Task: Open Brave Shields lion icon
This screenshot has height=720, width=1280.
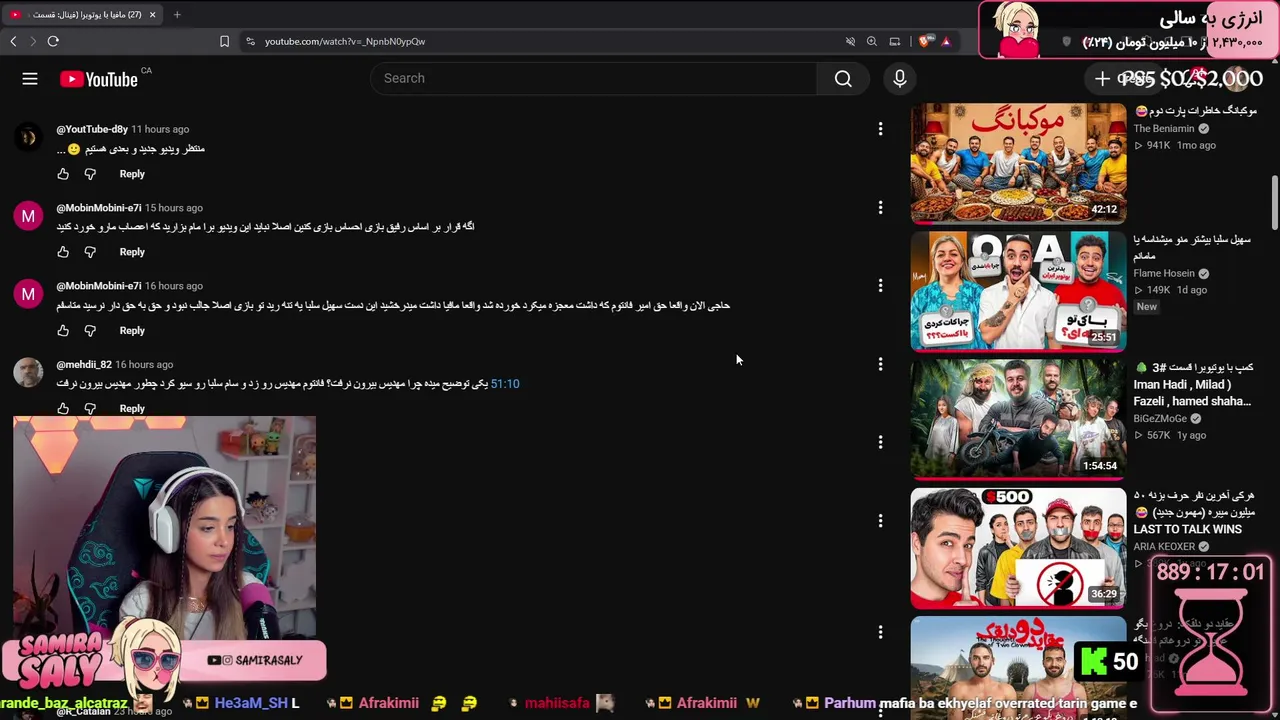Action: tap(924, 41)
